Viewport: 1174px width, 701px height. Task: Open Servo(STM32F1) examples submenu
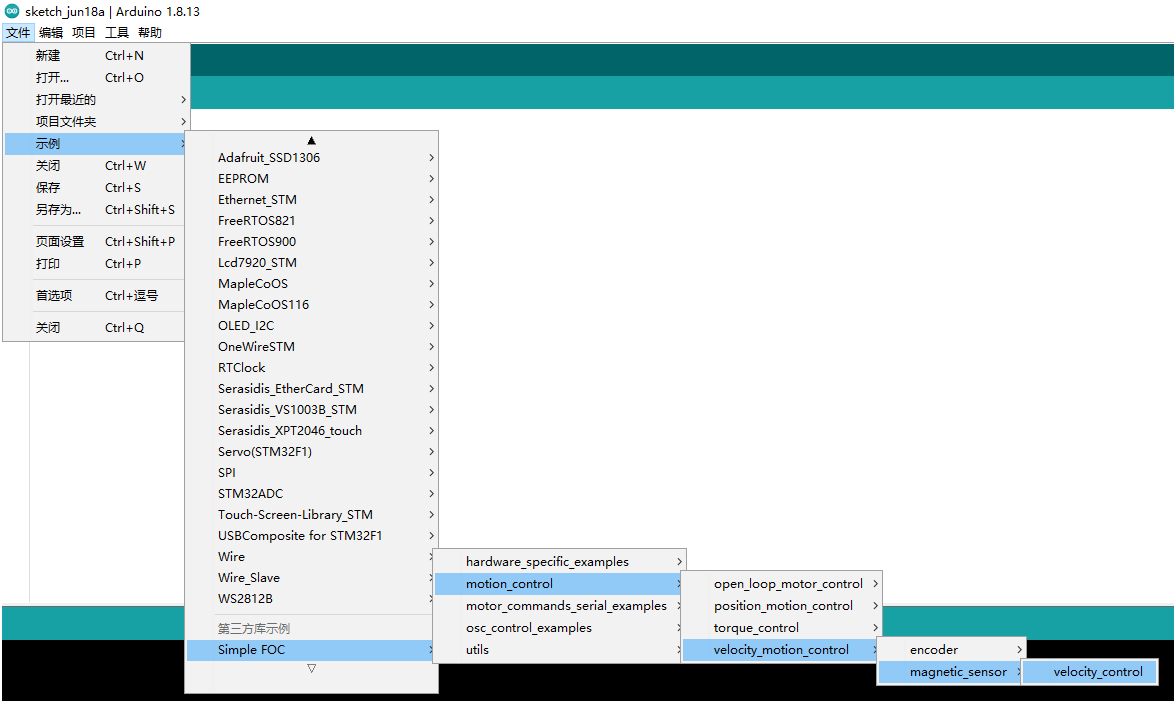pyautogui.click(x=311, y=451)
